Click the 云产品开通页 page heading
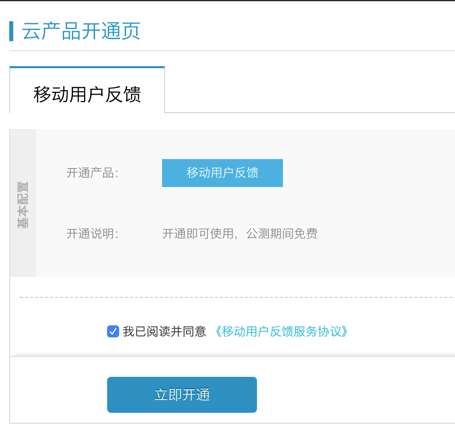 81,31
